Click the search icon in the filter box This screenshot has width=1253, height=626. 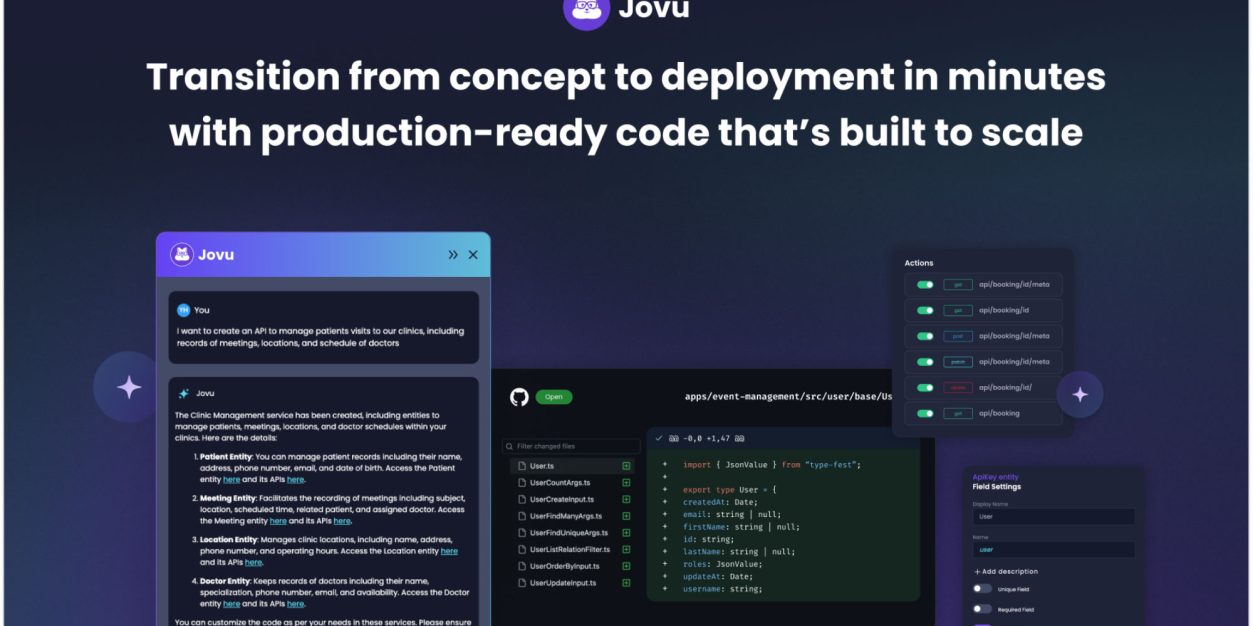tap(510, 446)
